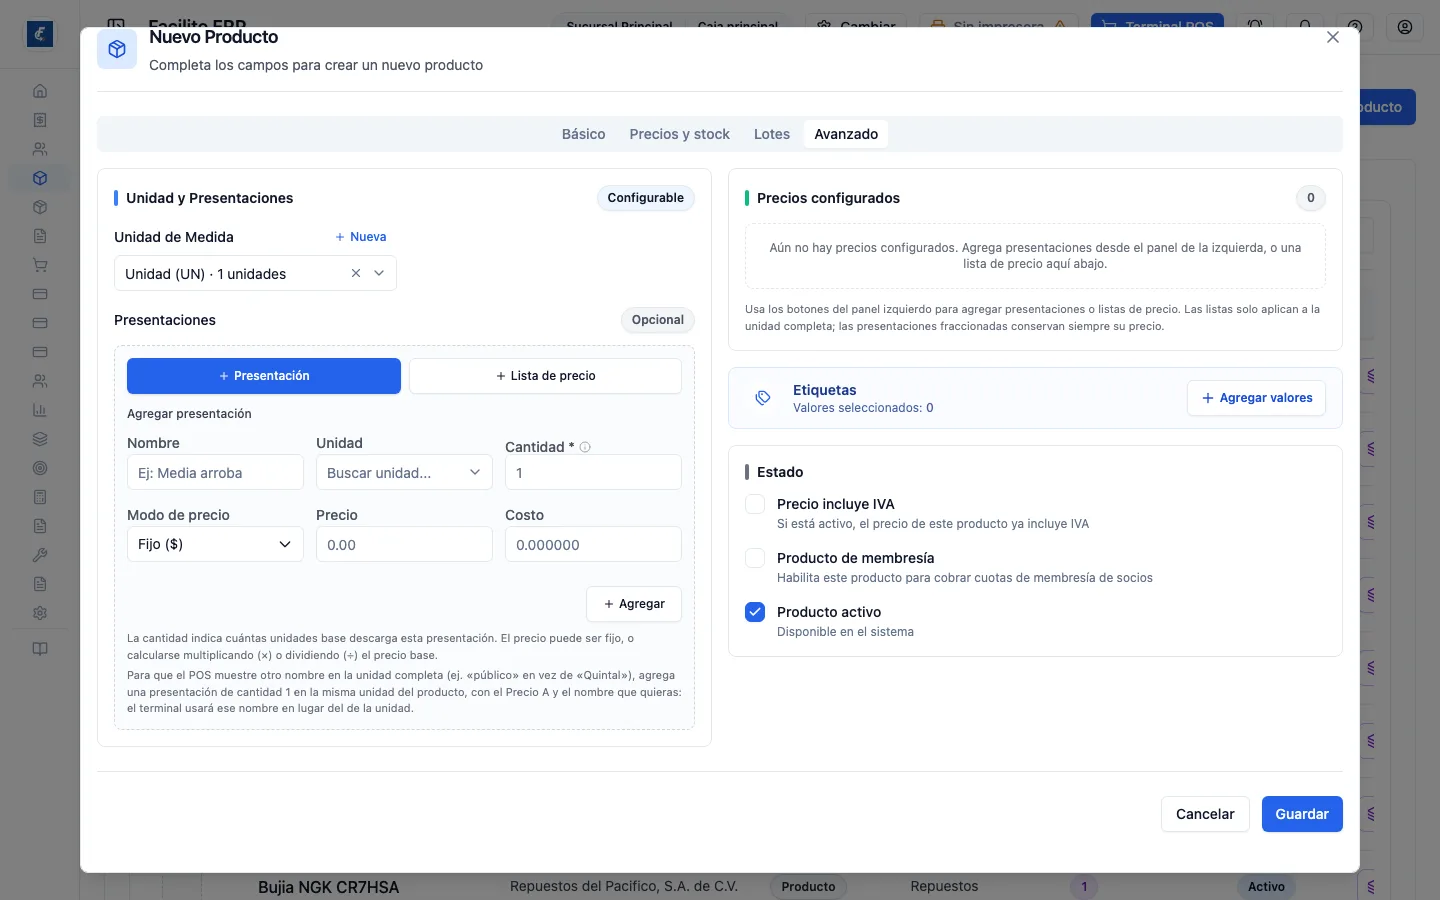1440x900 pixels.
Task: Open the dollar receipt sidebar icon
Action: (40, 120)
